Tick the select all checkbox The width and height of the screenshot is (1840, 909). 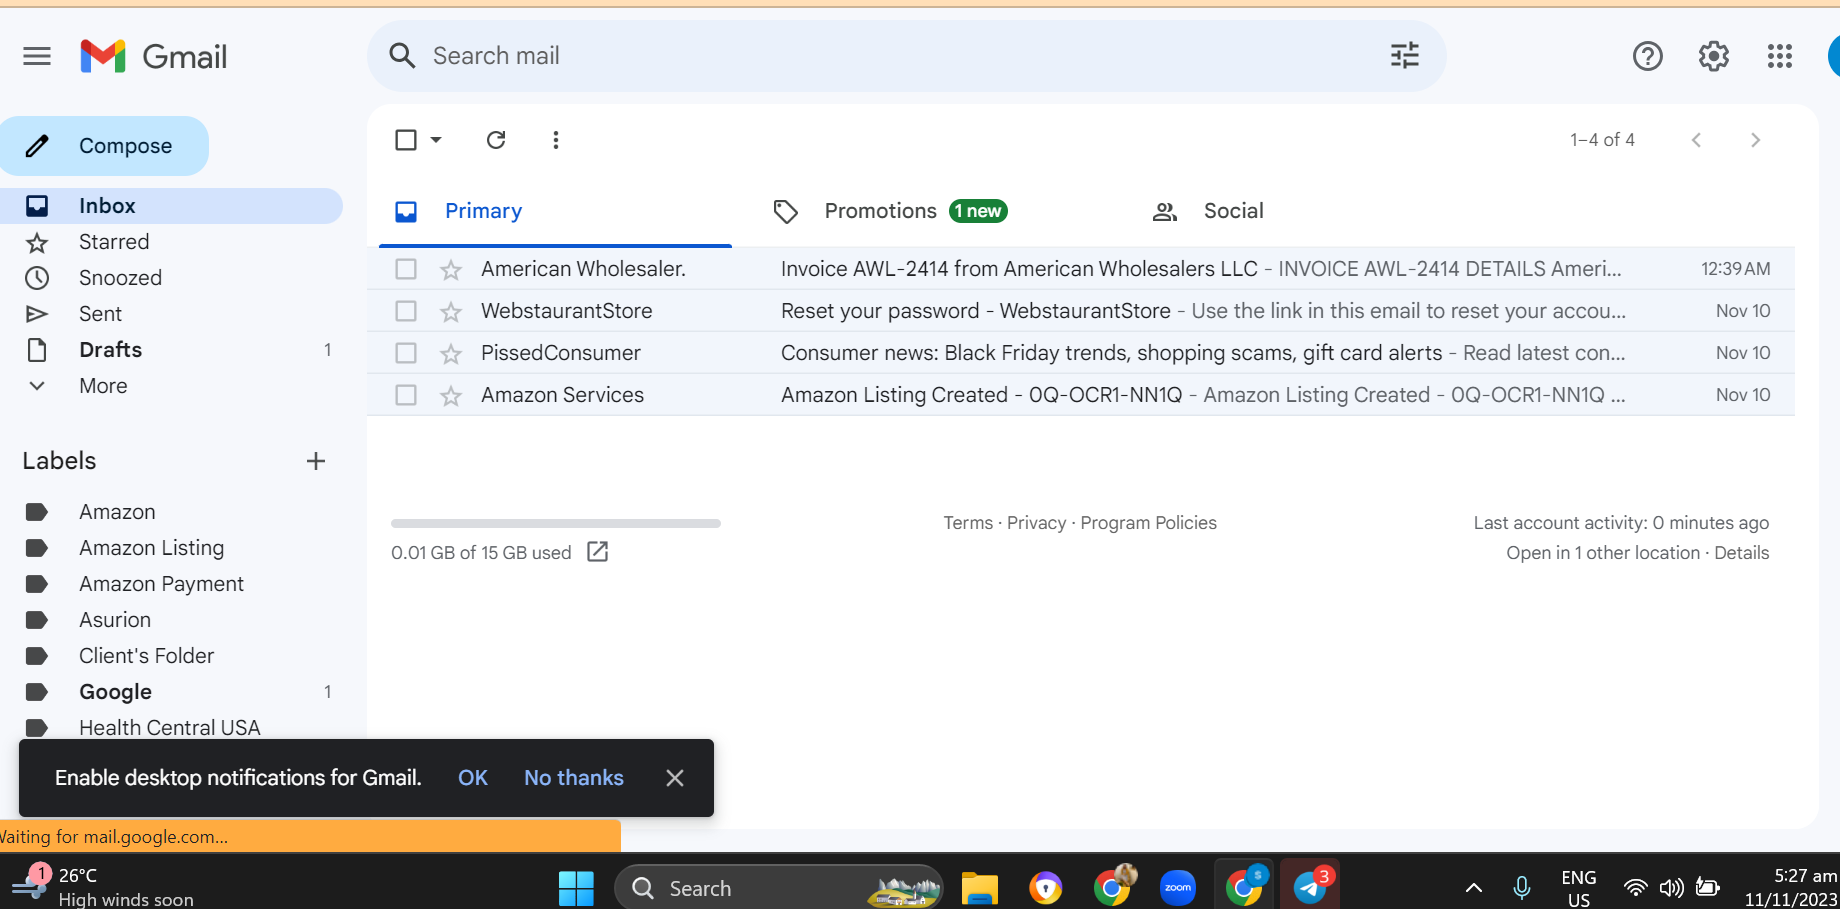tap(406, 140)
